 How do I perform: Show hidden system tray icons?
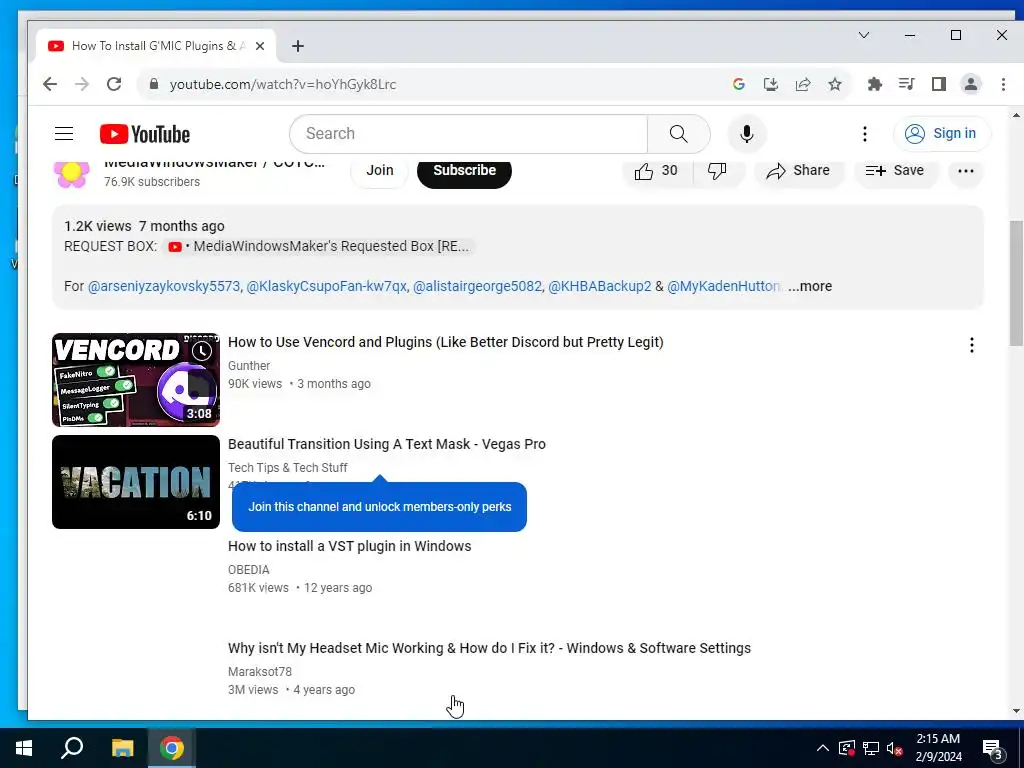(x=823, y=748)
